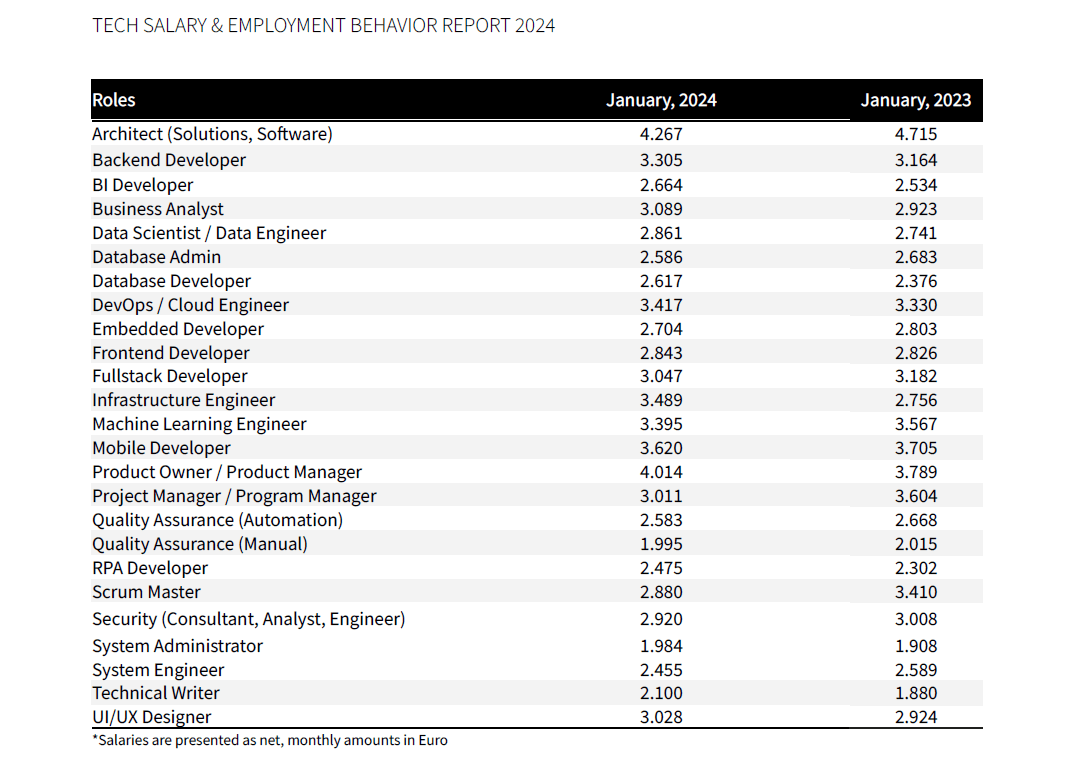The height and width of the screenshot is (768, 1074).
Task: Click RPA Developer's 2023 value 2.302
Action: [x=916, y=569]
